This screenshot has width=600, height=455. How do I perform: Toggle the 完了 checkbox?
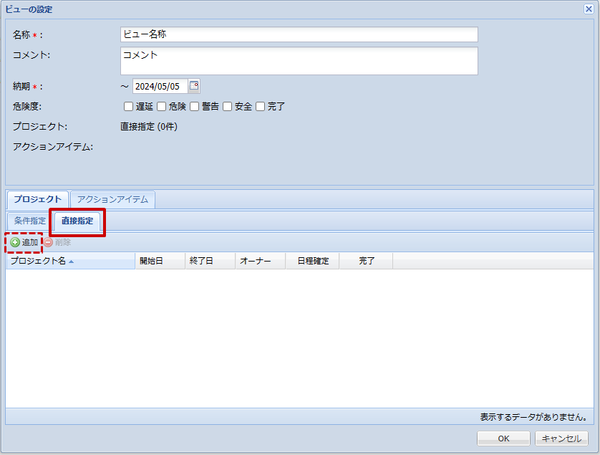pyautogui.click(x=261, y=106)
